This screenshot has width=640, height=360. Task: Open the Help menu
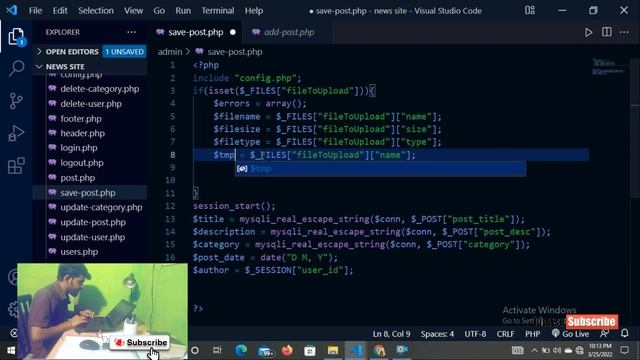253,11
